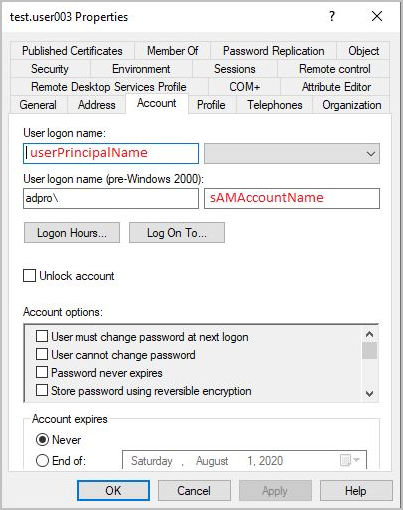This screenshot has height=510, width=403.
Task: Open the Logon Hours dialog
Action: point(72,233)
